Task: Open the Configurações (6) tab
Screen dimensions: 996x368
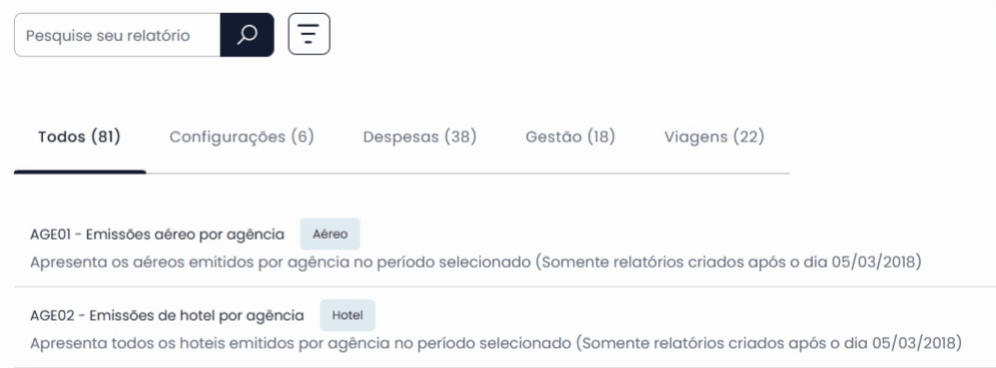Action: (242, 137)
